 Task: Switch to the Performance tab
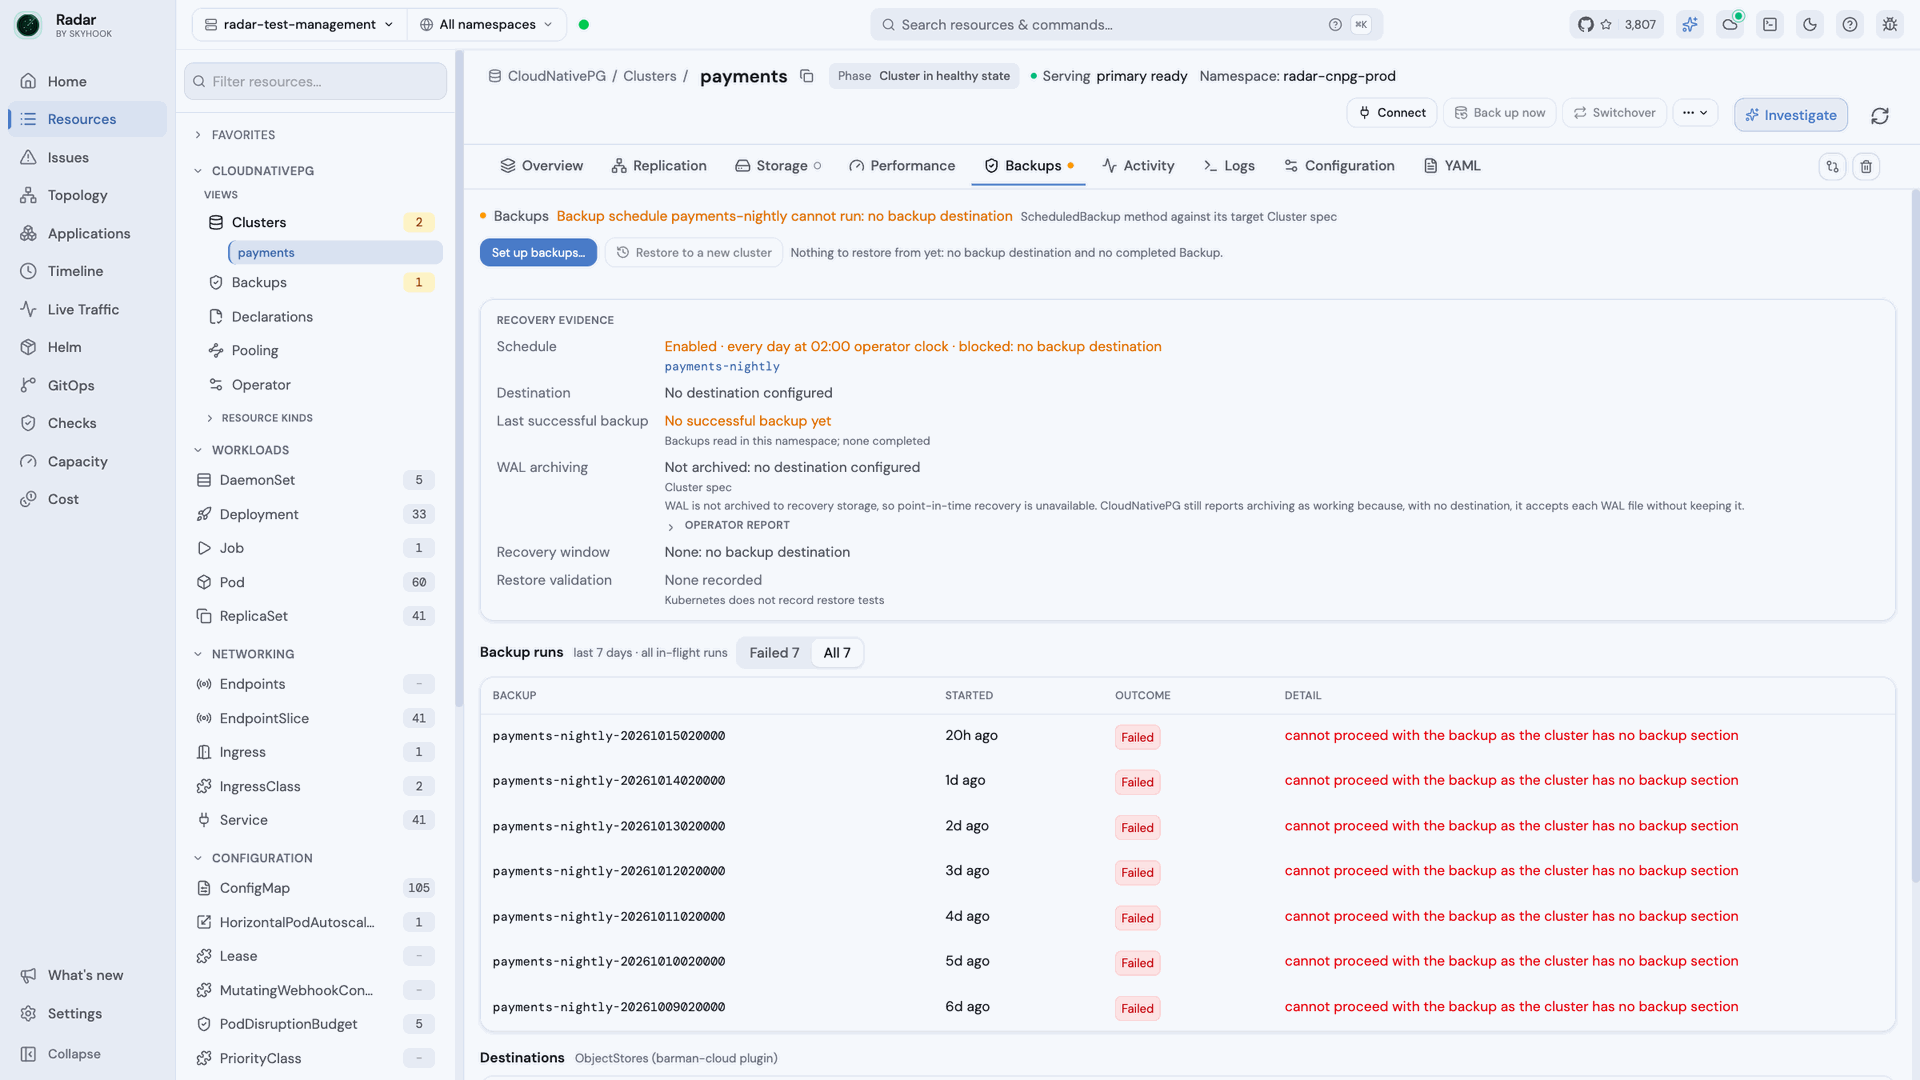pyautogui.click(x=902, y=166)
